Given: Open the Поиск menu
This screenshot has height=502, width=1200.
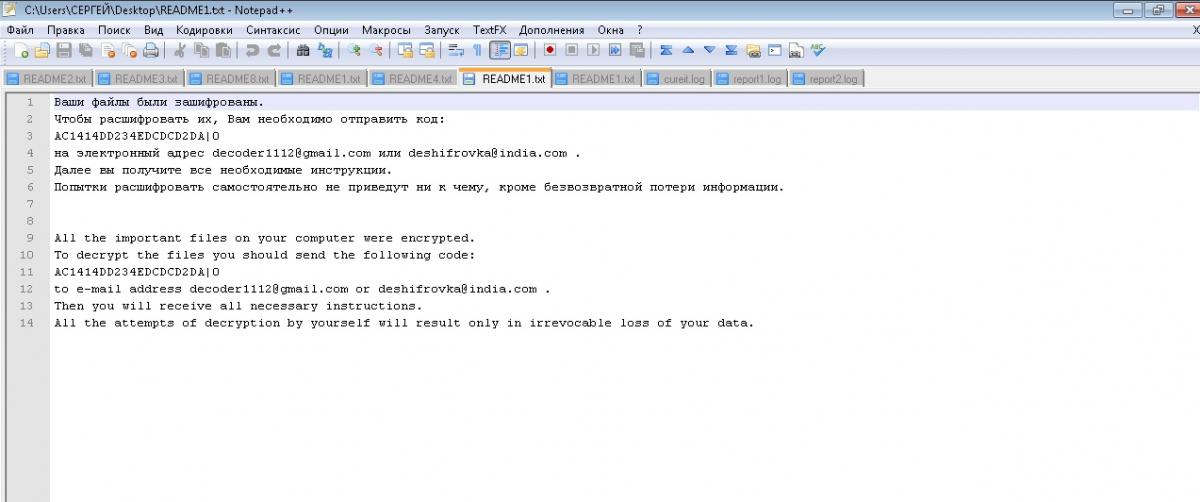Looking at the screenshot, I should click(114, 30).
